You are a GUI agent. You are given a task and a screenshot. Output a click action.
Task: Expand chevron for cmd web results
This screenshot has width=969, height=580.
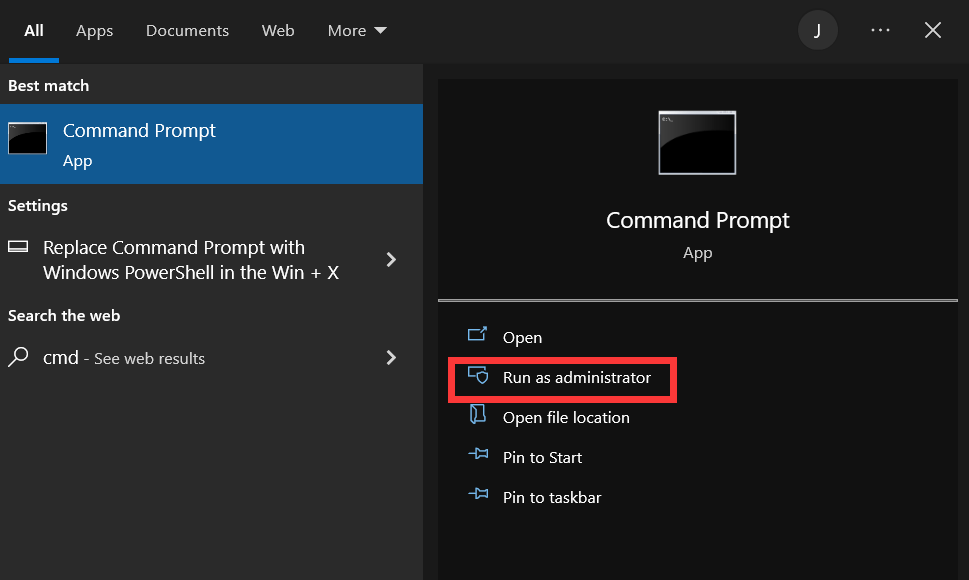click(391, 358)
